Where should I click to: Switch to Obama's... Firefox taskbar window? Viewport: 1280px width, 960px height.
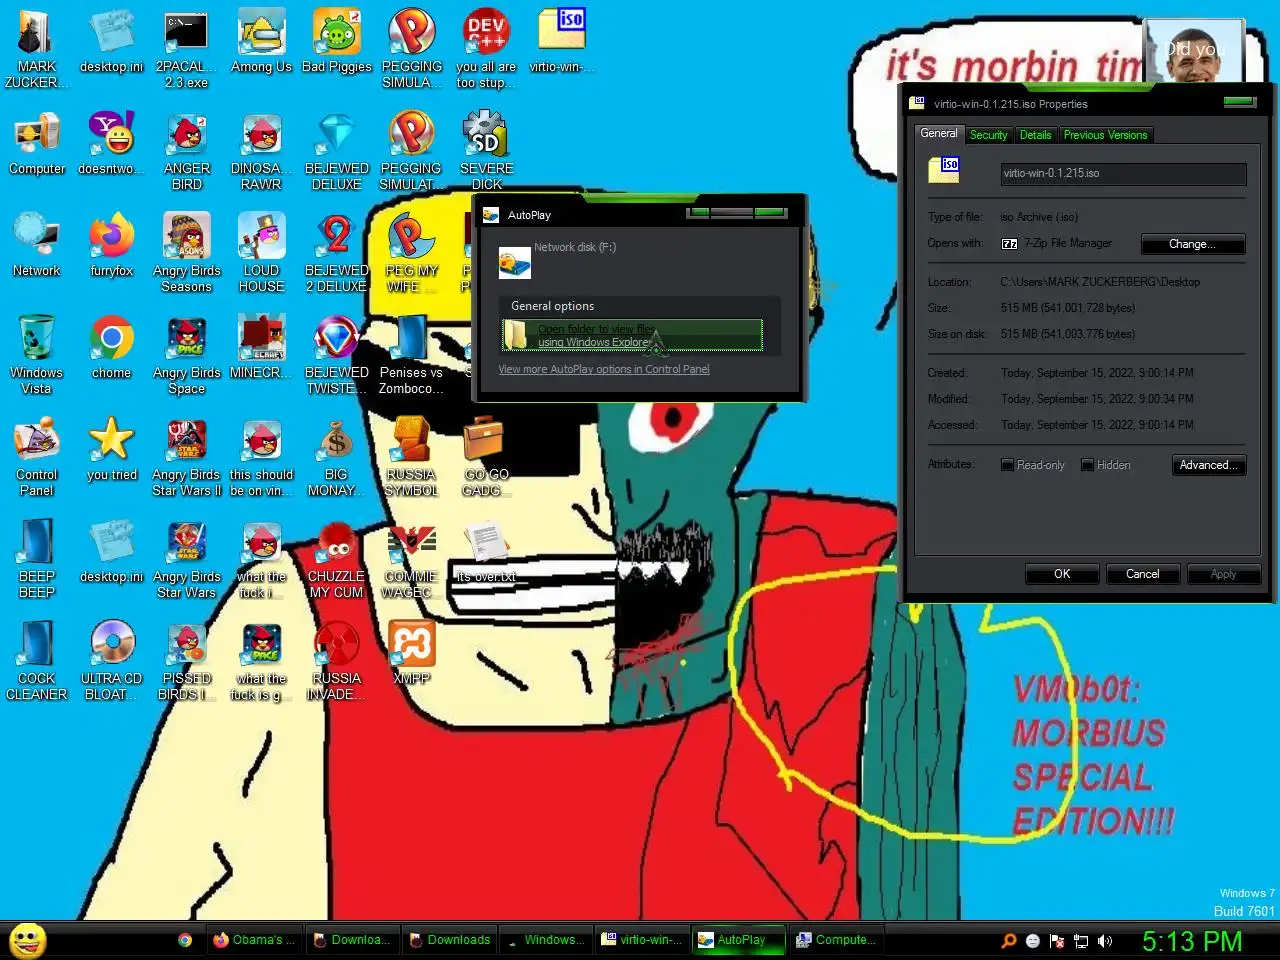[253, 940]
